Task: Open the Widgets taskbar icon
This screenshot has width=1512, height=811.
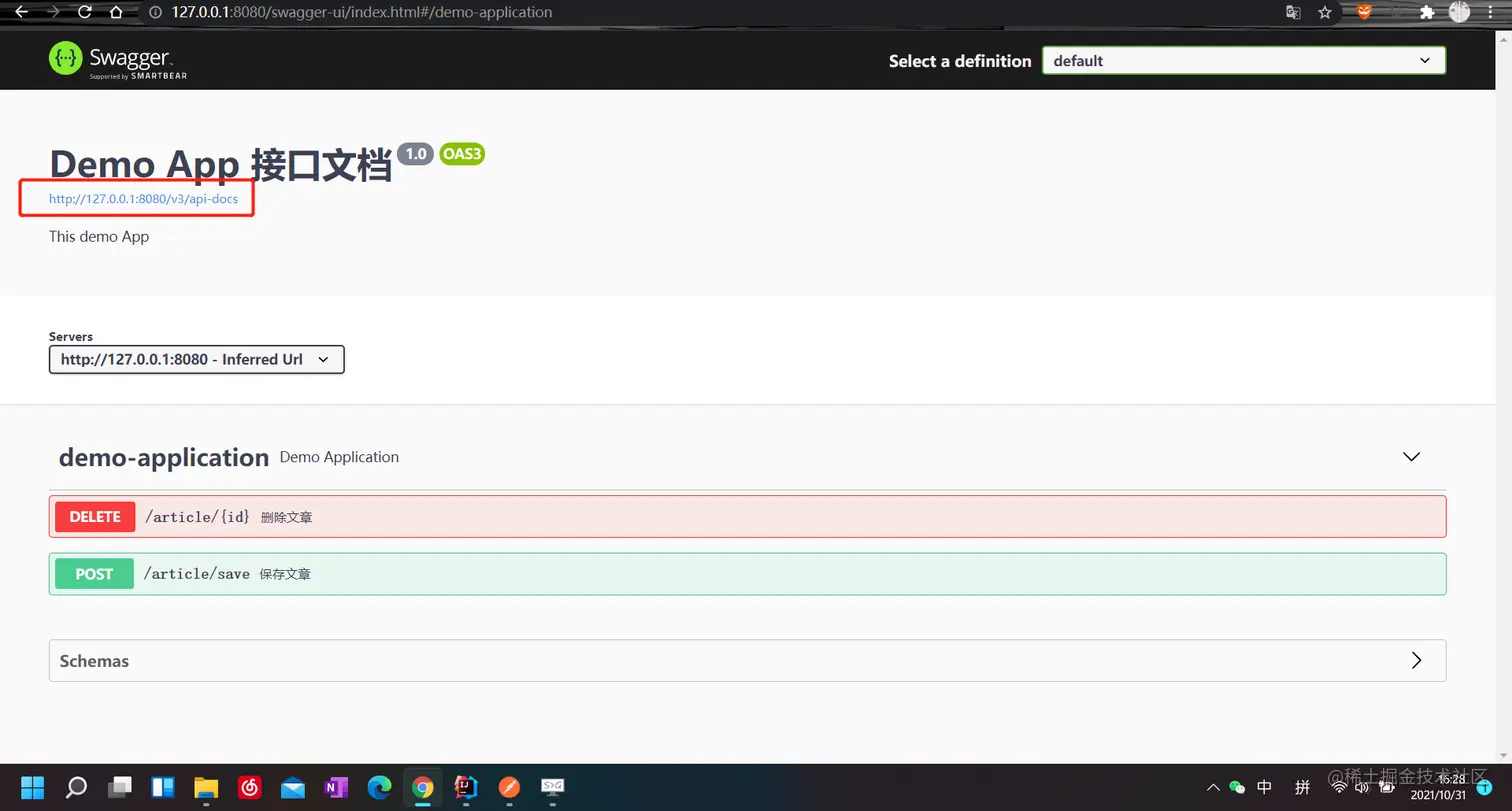Action: pyautogui.click(x=163, y=788)
